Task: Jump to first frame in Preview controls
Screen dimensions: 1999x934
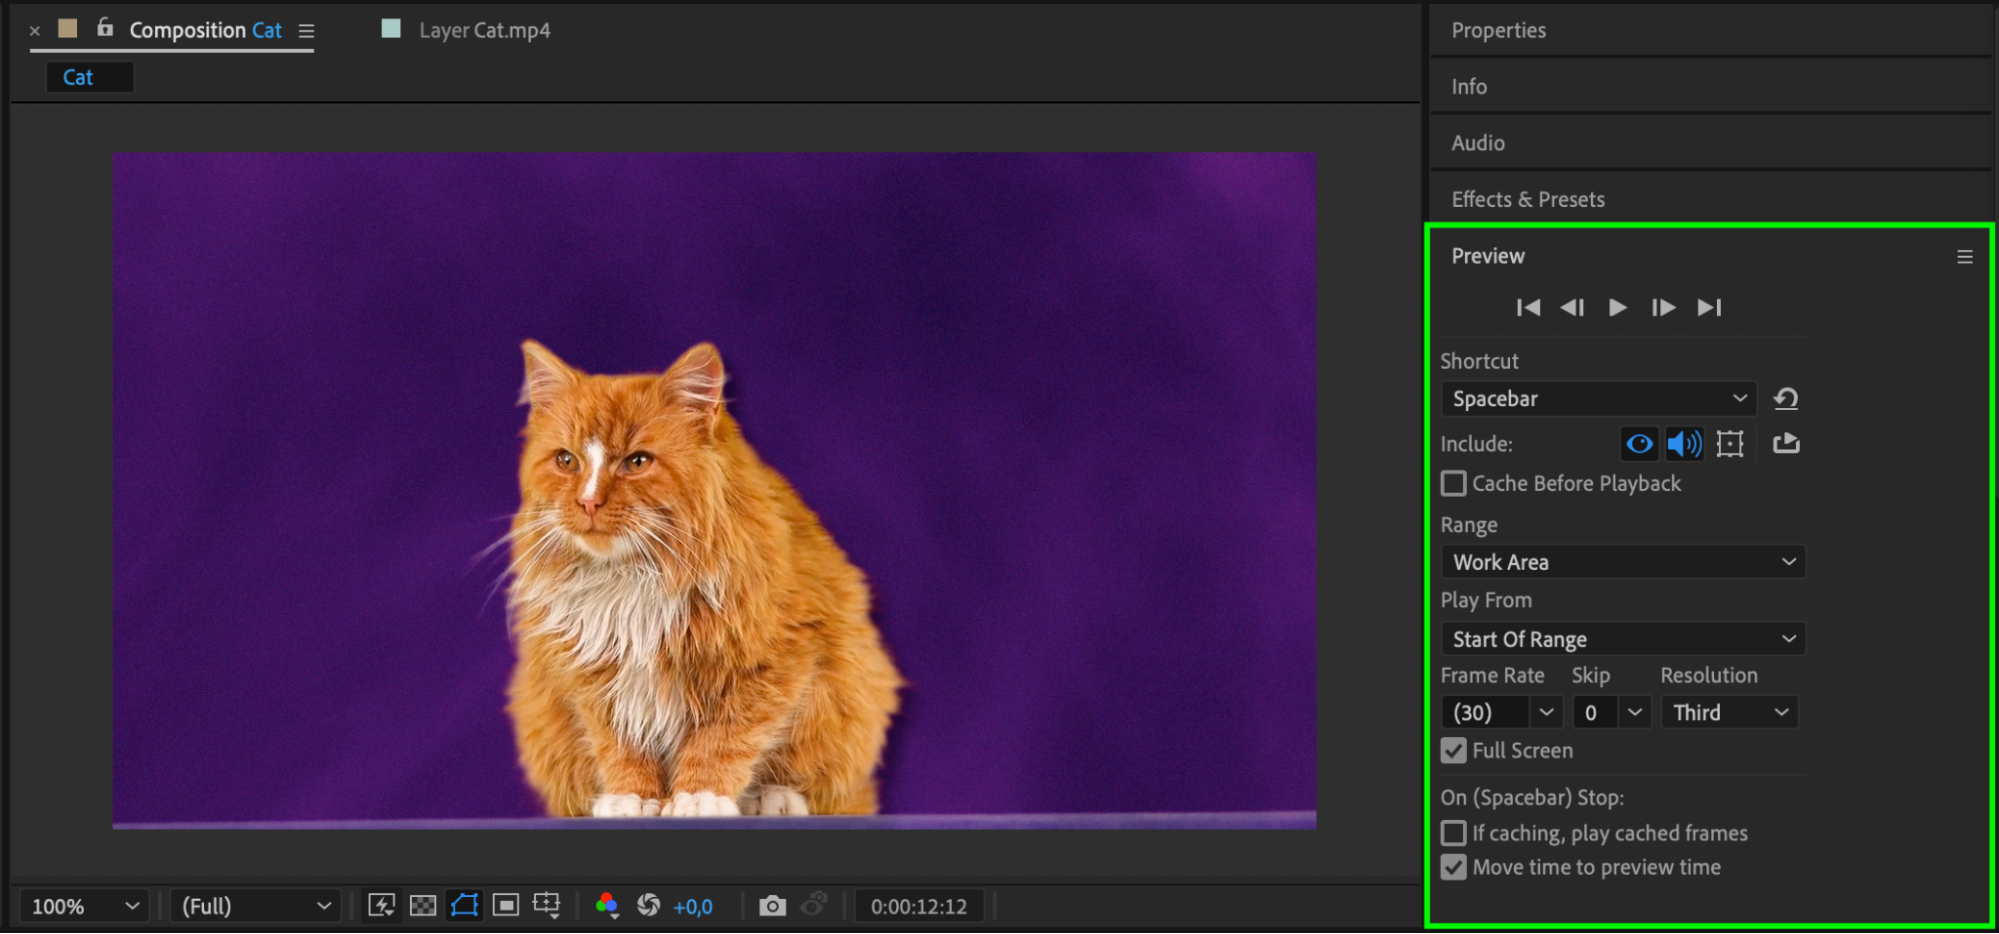Action: point(1528,307)
